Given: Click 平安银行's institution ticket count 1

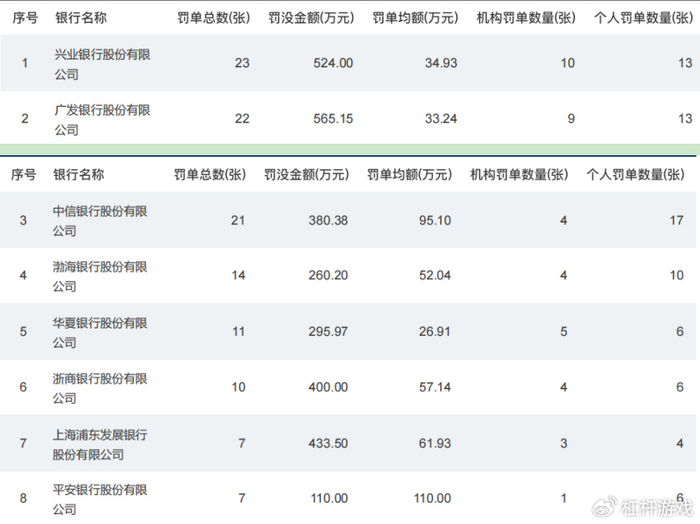Looking at the screenshot, I should tap(564, 498).
